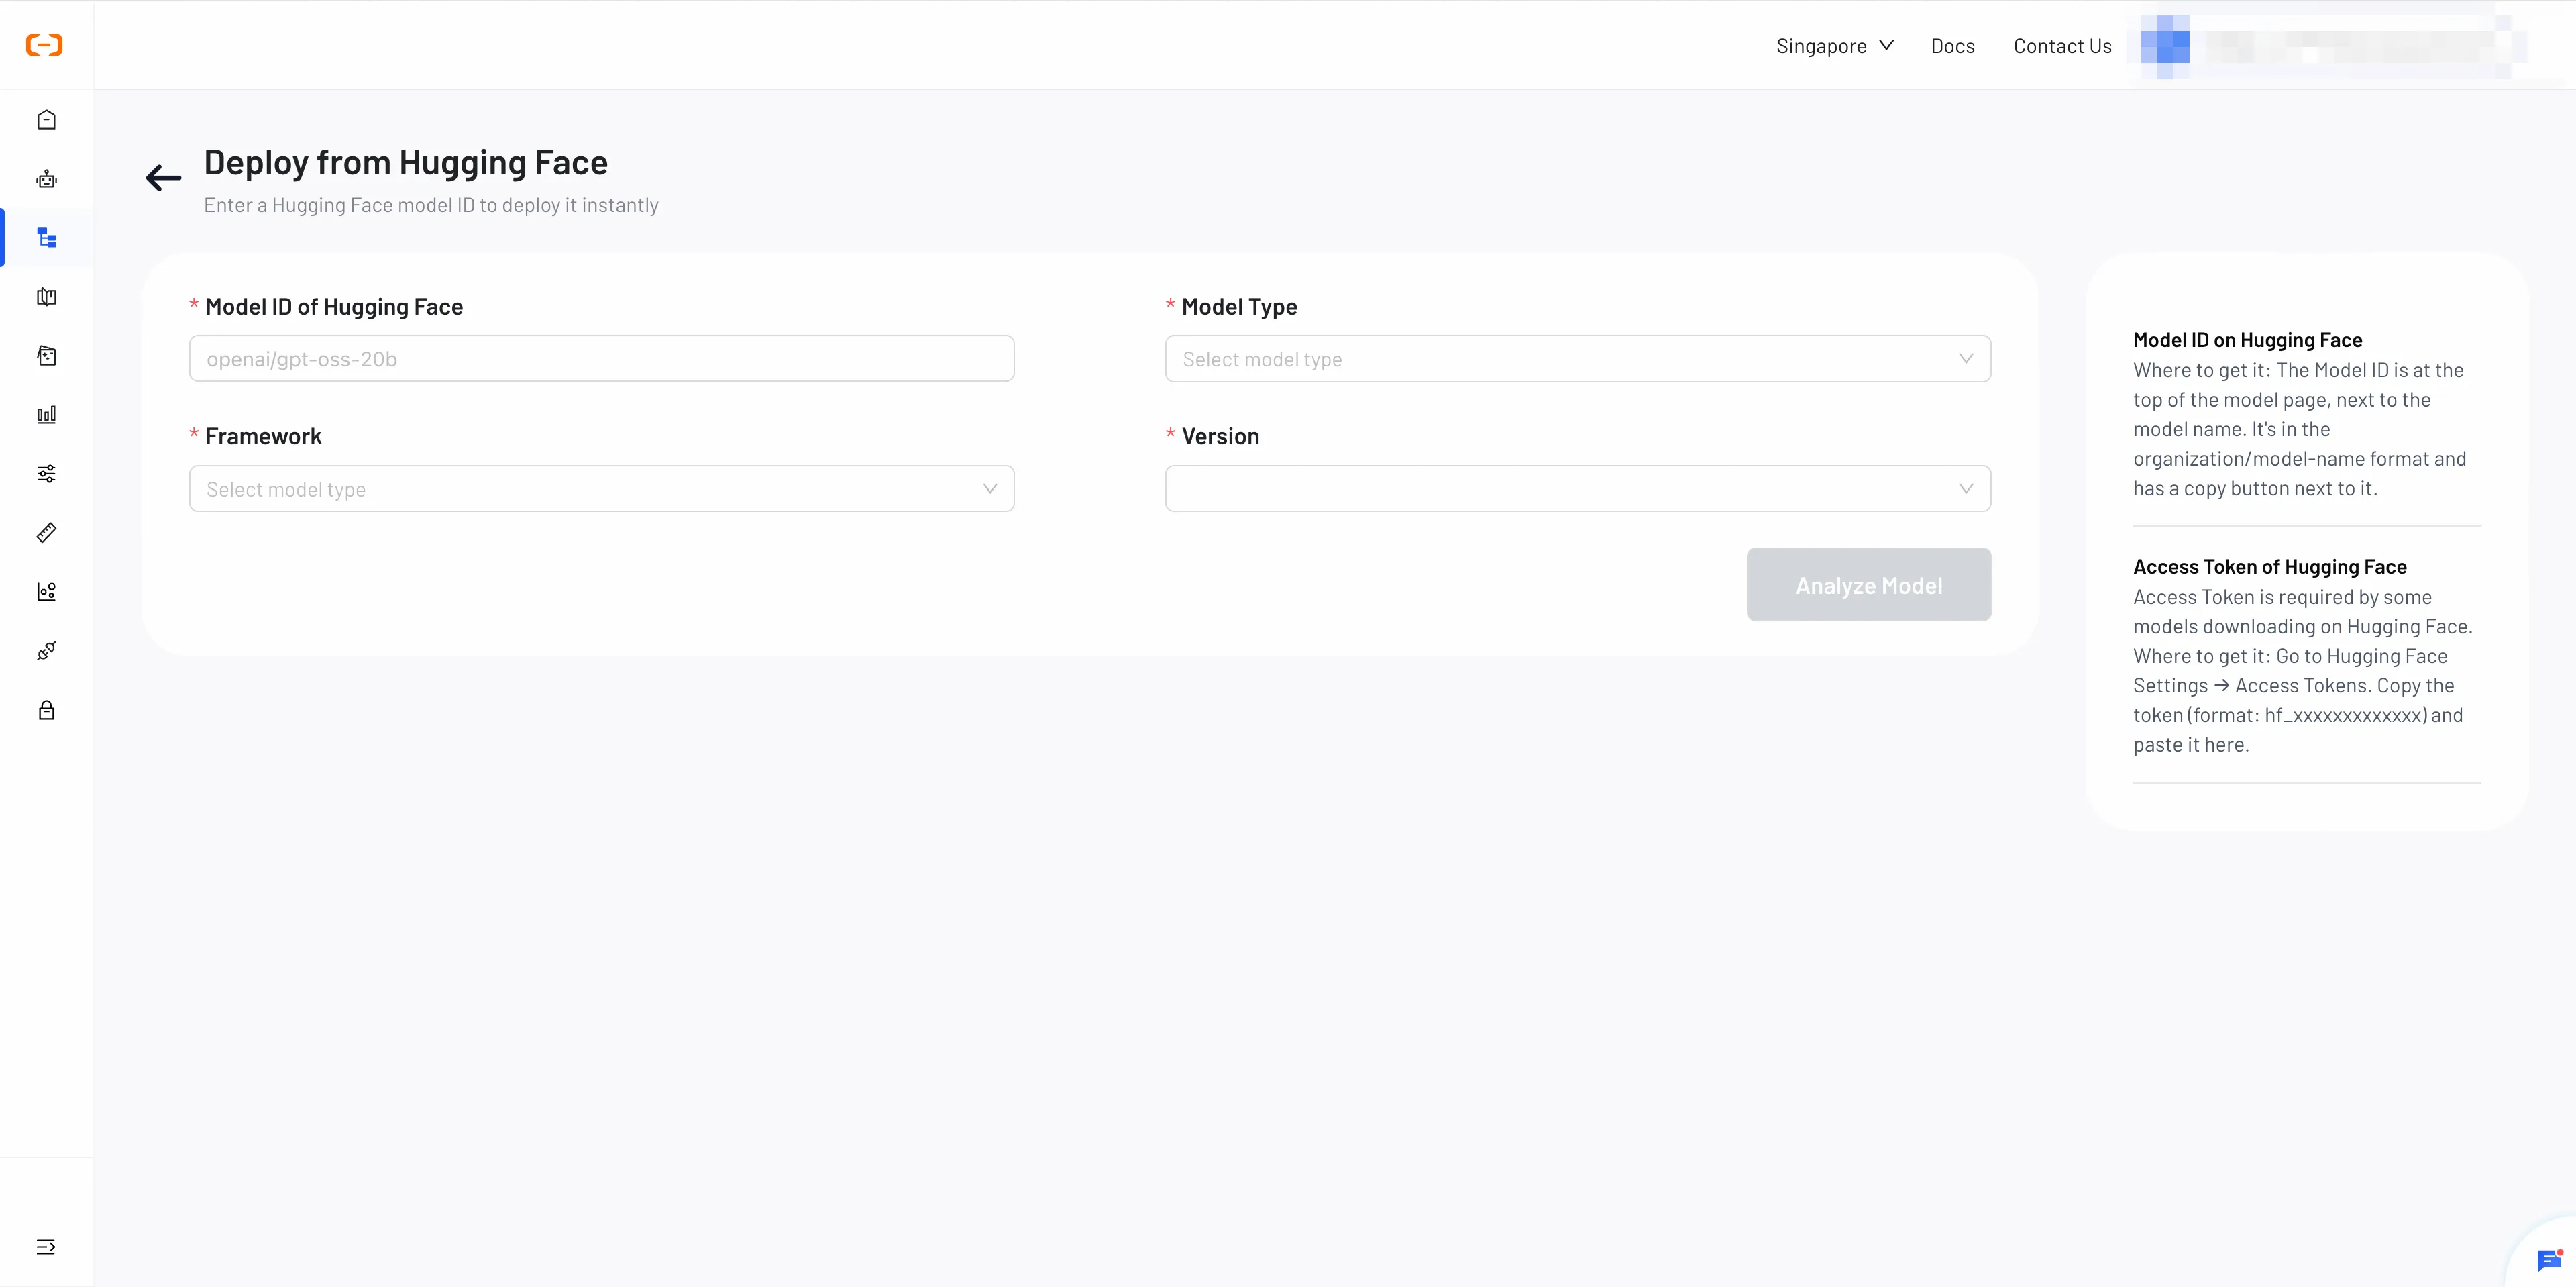Open the ruler sidebar icon
Image resolution: width=2576 pixels, height=1287 pixels.
point(46,533)
